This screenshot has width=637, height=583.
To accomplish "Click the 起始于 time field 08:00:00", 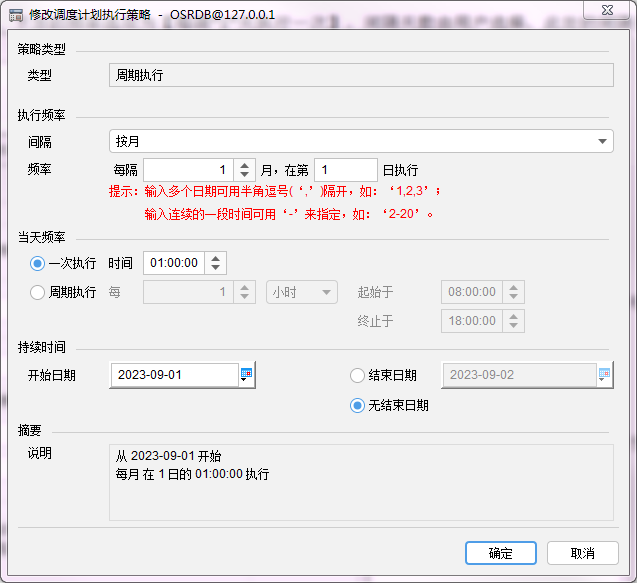I will point(472,292).
